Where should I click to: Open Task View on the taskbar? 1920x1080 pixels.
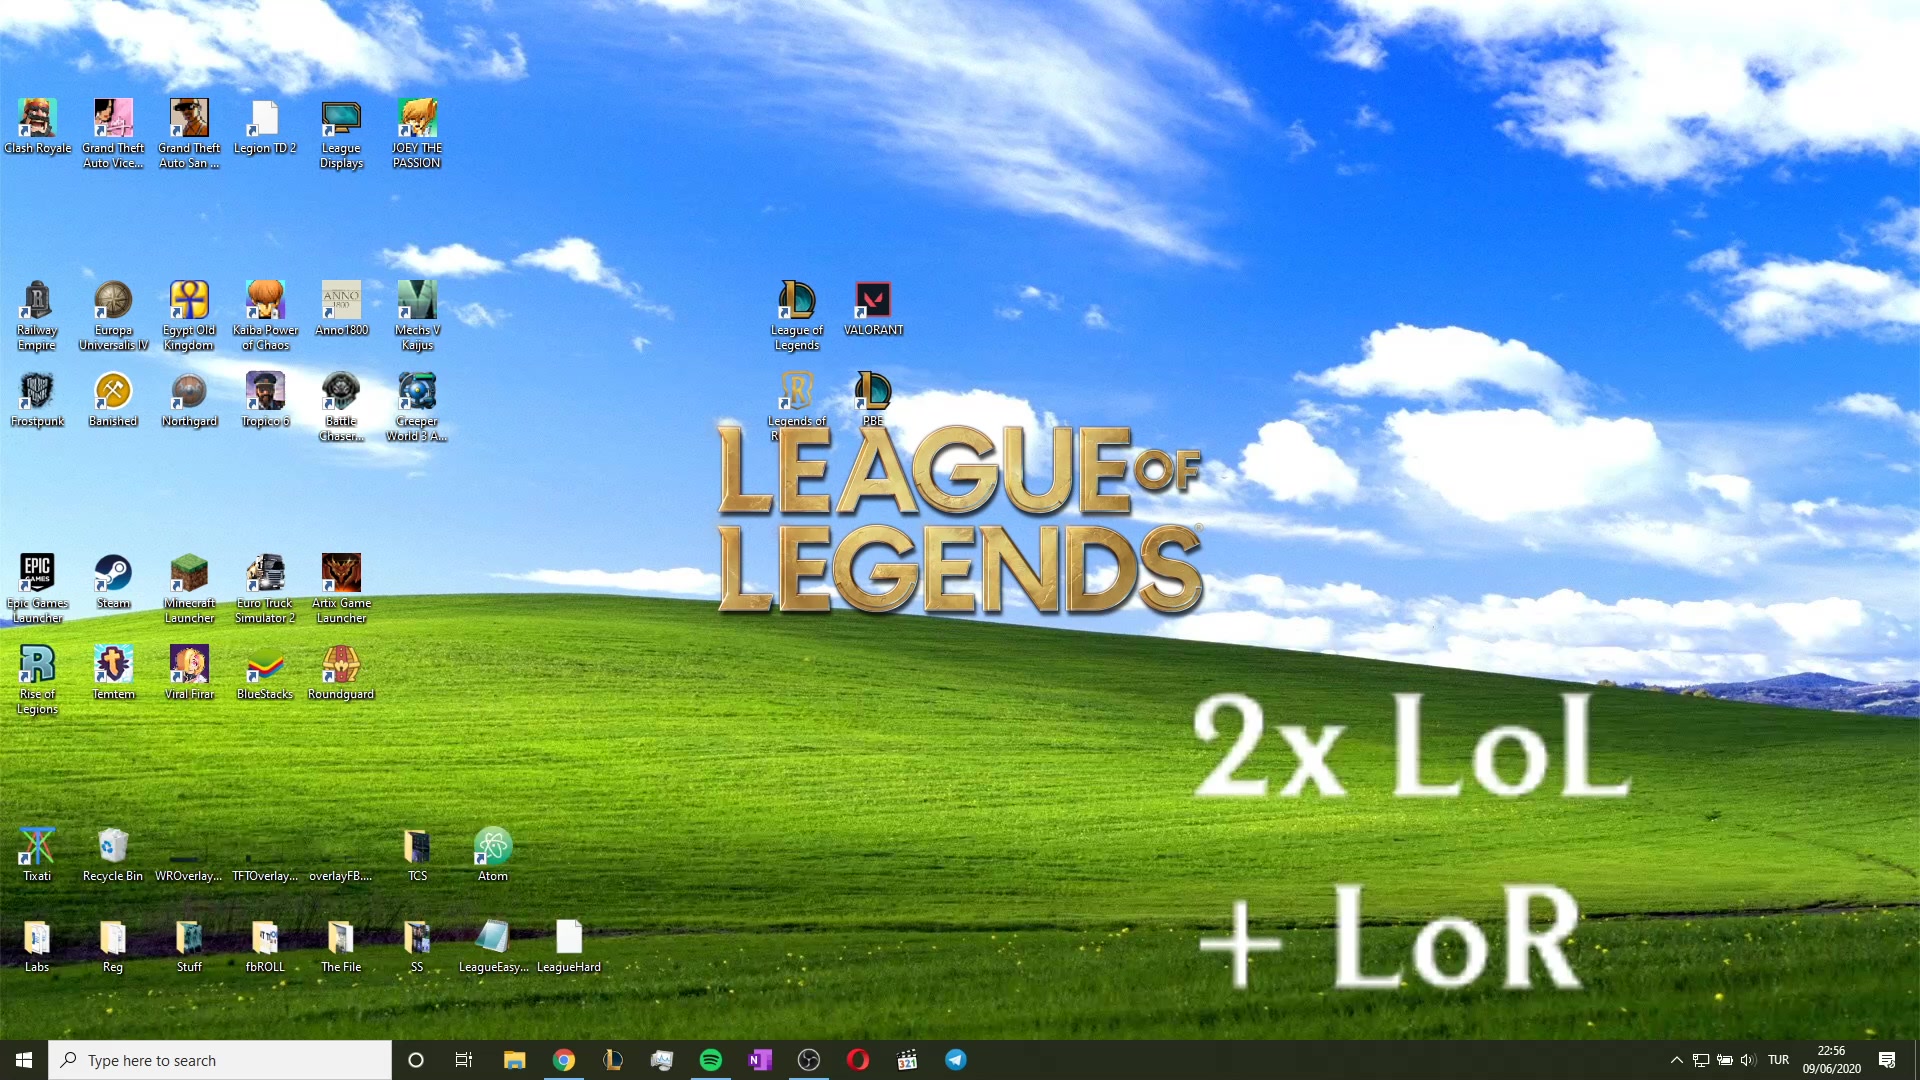[x=464, y=1060]
